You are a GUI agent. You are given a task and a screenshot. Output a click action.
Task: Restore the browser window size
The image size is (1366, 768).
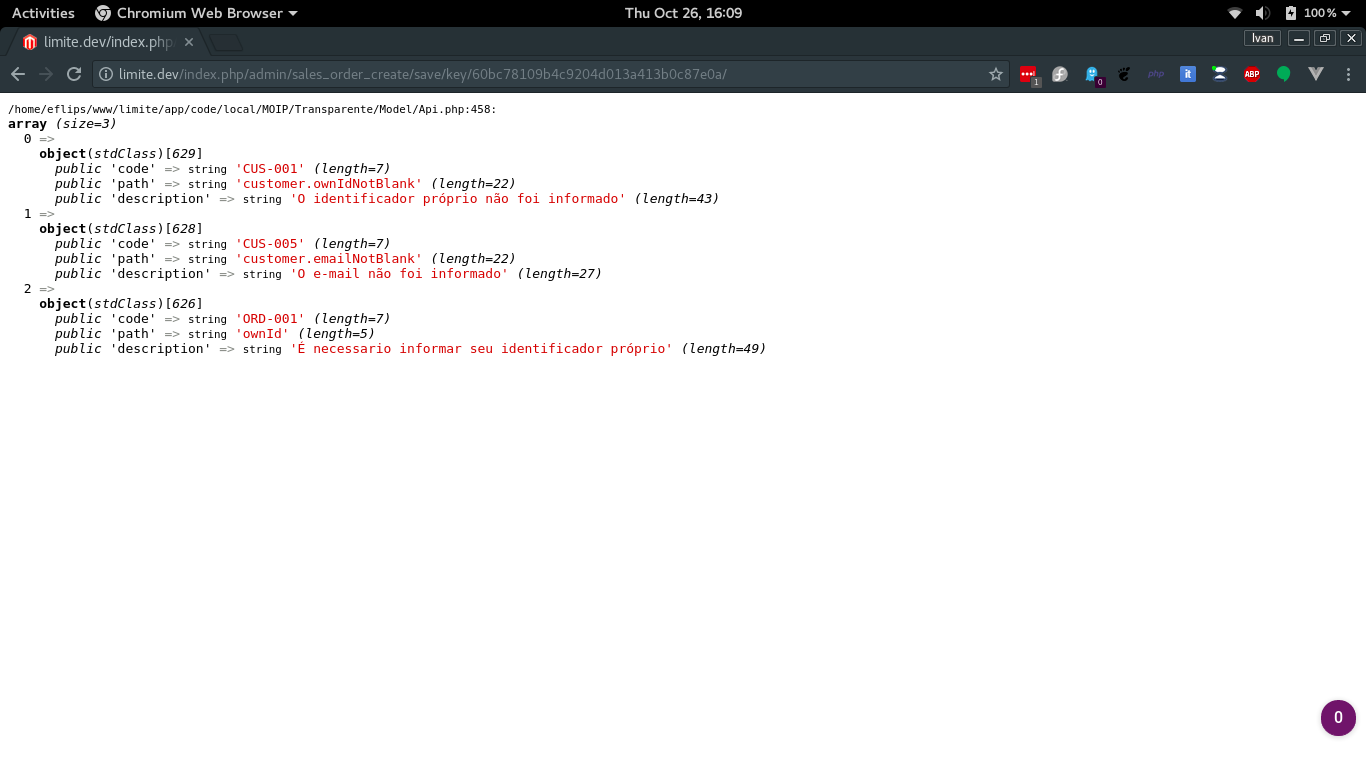point(1325,38)
